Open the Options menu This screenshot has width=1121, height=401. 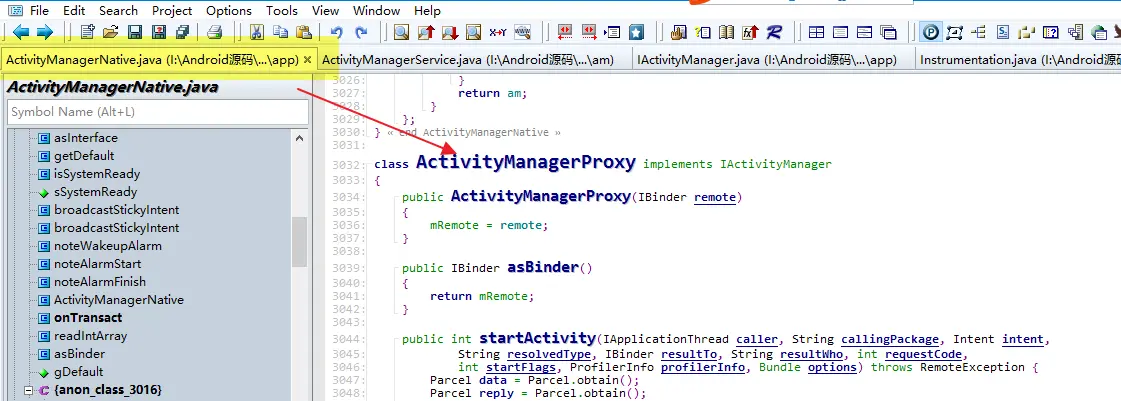click(x=229, y=11)
